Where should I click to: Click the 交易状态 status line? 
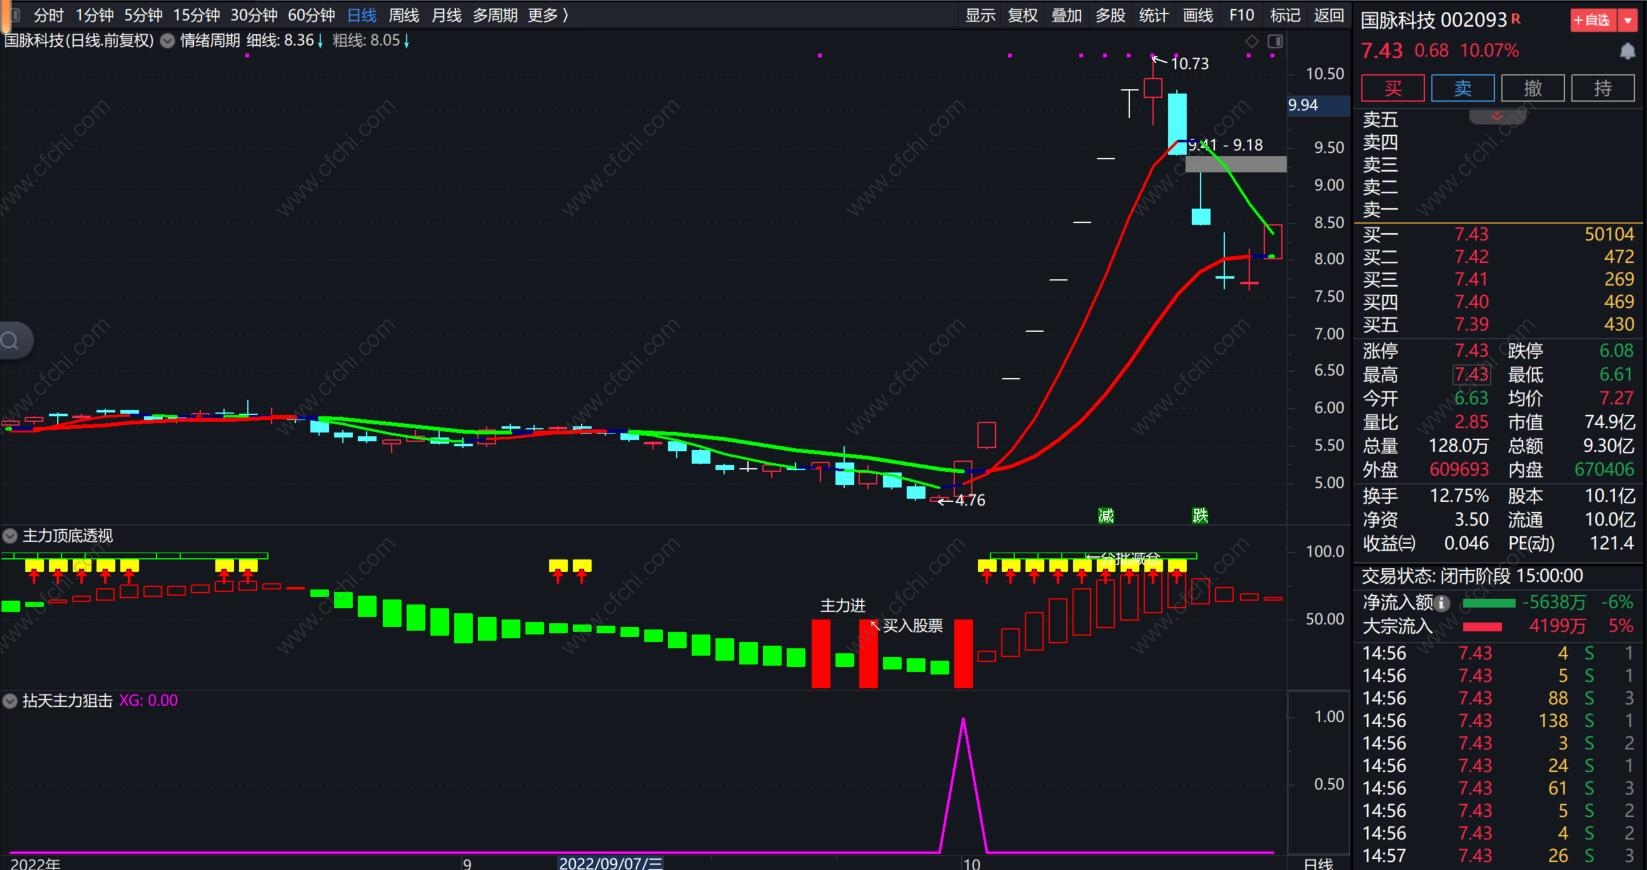[1472, 576]
